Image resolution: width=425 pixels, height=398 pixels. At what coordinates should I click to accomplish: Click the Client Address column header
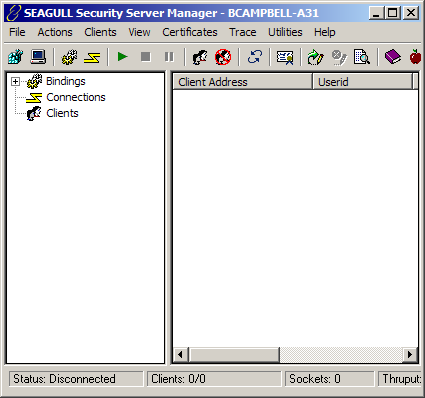coord(243,82)
